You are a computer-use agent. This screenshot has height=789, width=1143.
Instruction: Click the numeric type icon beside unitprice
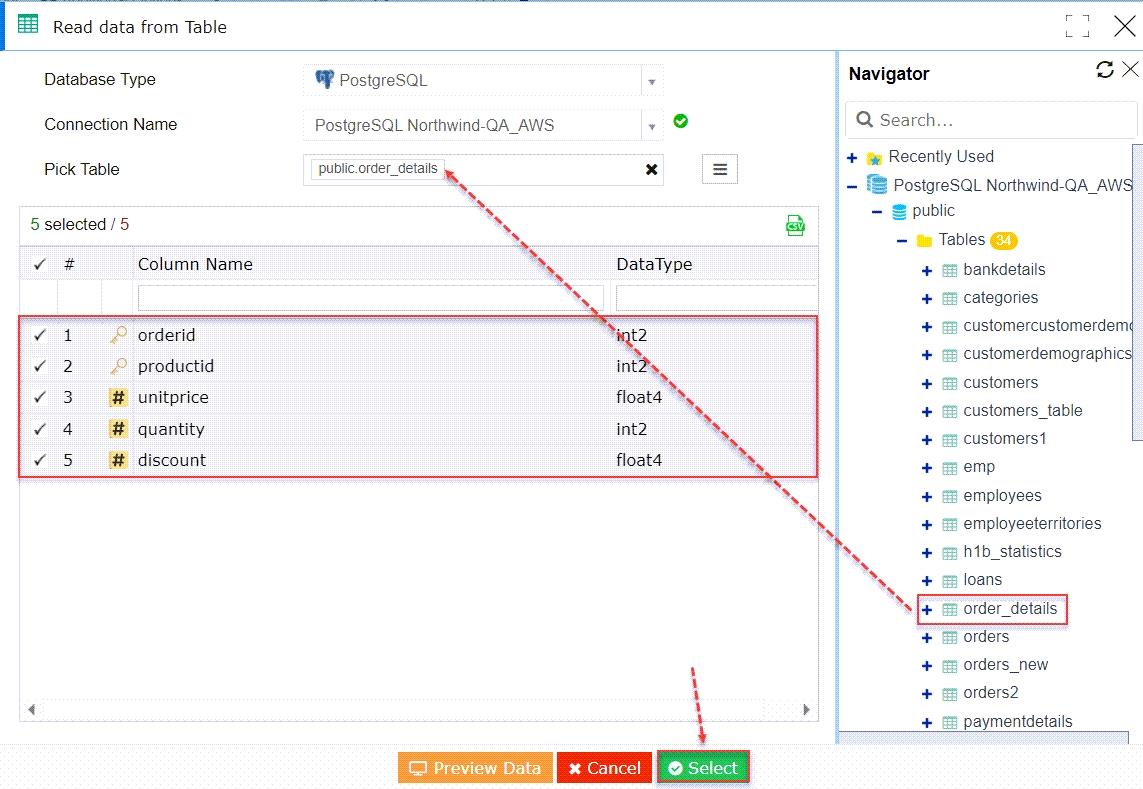(117, 397)
